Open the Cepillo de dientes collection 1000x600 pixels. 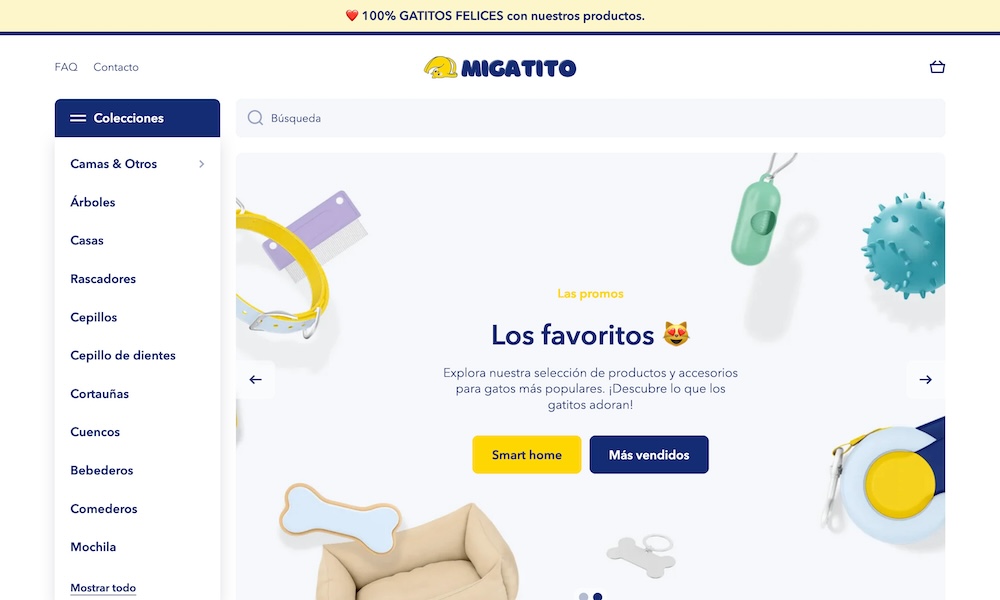point(122,355)
